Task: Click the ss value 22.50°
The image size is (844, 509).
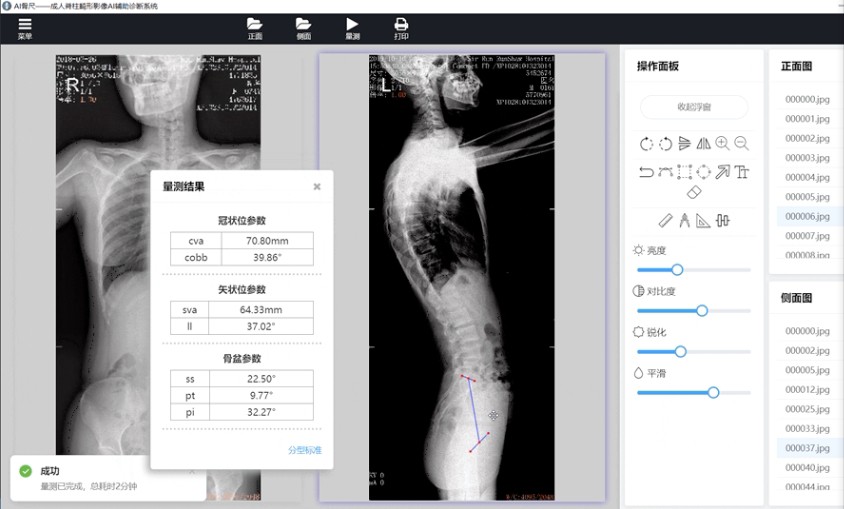Action: point(261,379)
